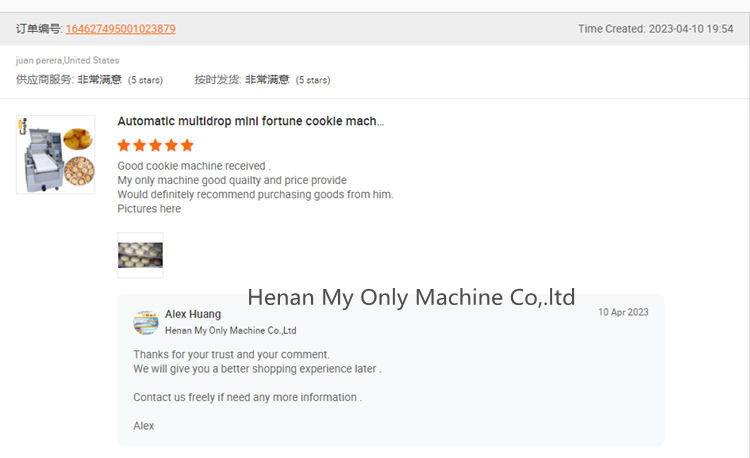The width and height of the screenshot is (750, 458).
Task: Click 'Thanks for your trust and your comment' text
Action: (x=232, y=354)
